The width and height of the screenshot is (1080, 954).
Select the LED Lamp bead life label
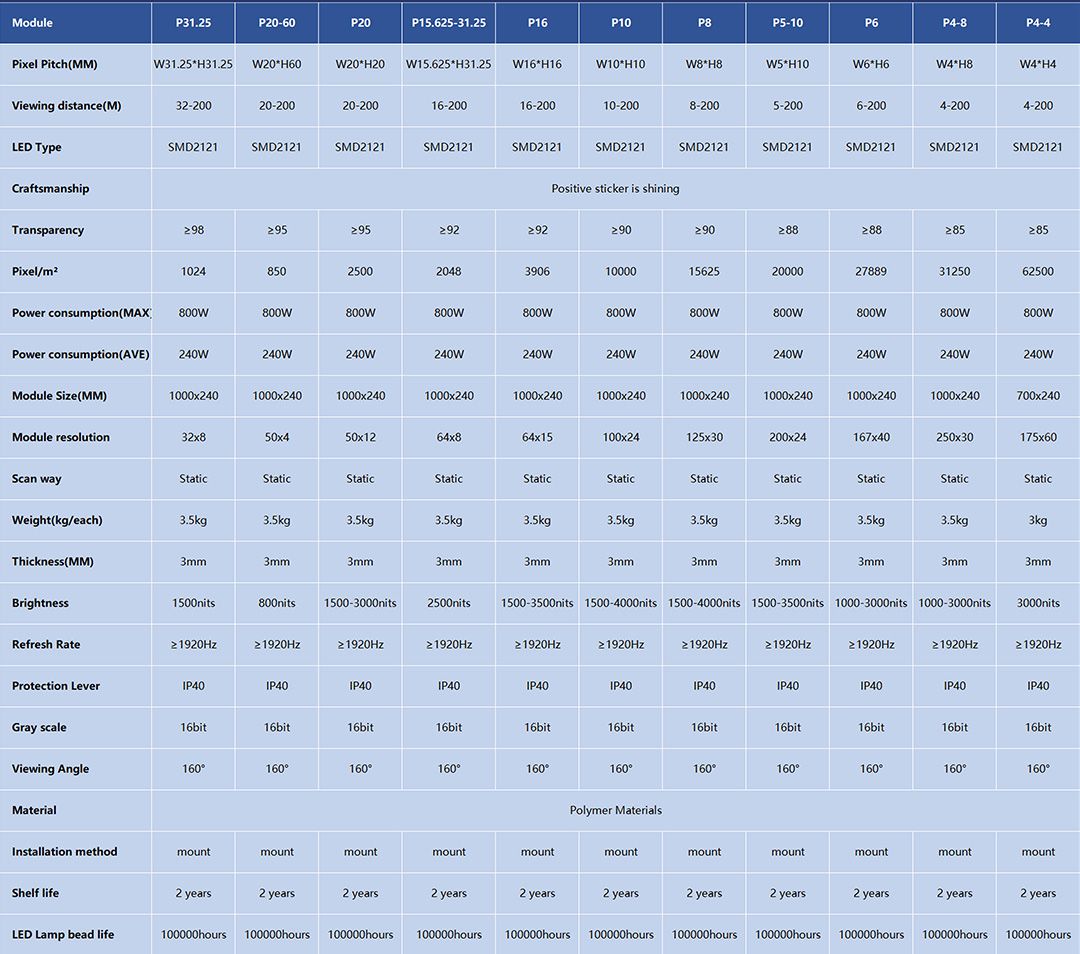tap(63, 934)
